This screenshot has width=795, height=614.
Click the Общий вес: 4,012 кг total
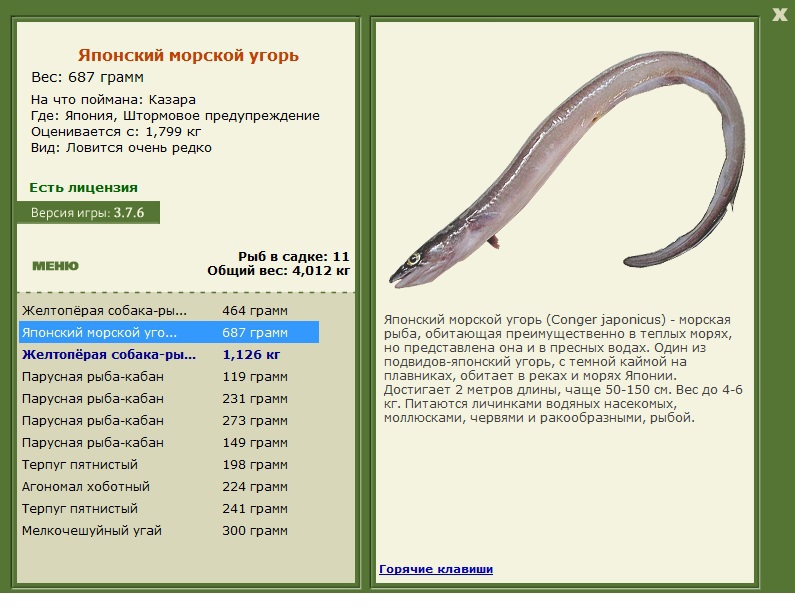tap(278, 271)
